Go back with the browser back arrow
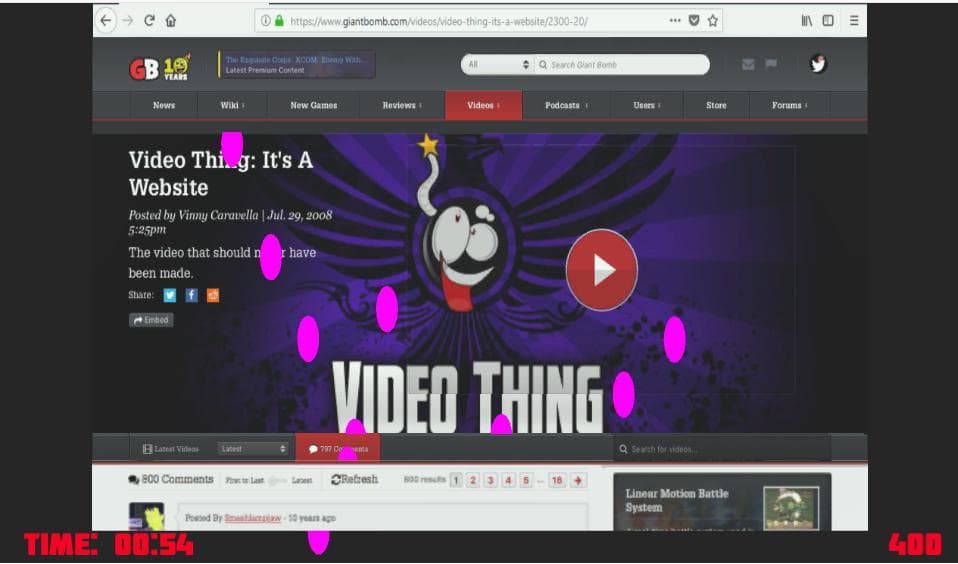 pyautogui.click(x=106, y=21)
